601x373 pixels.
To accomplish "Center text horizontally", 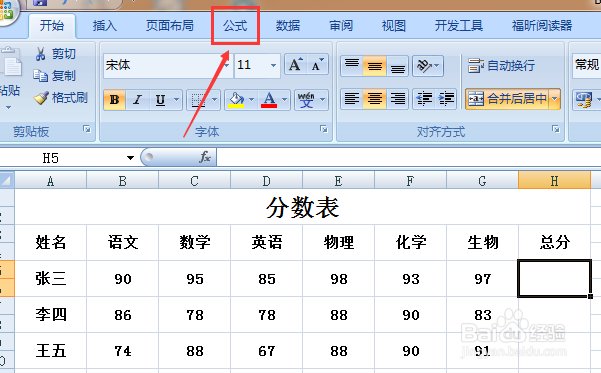I will coord(374,99).
